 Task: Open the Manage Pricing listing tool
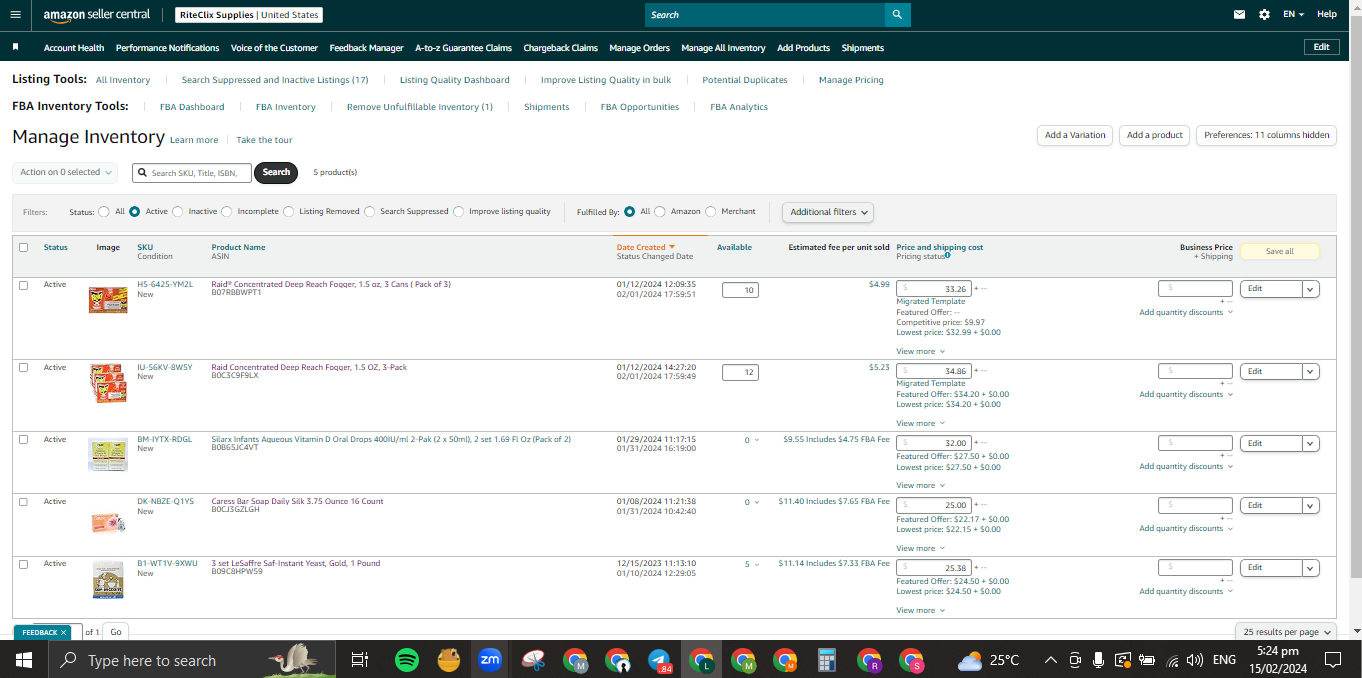coord(851,80)
